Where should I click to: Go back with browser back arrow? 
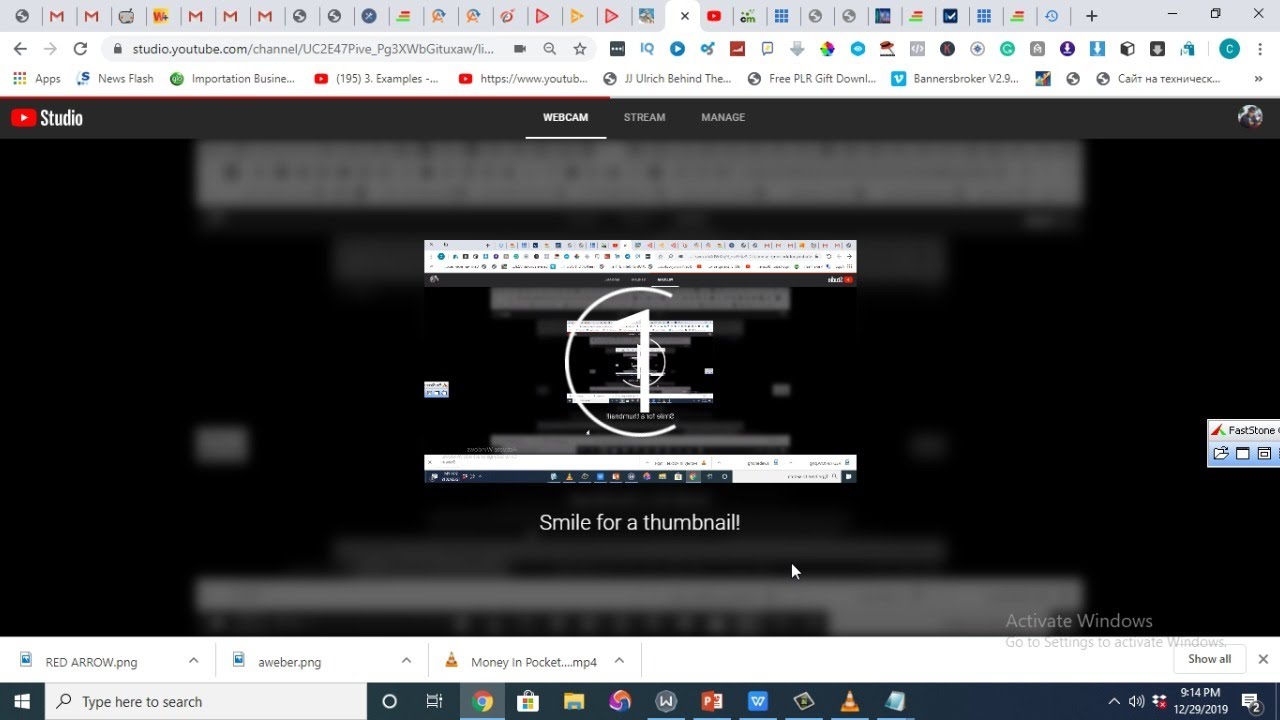(x=20, y=48)
